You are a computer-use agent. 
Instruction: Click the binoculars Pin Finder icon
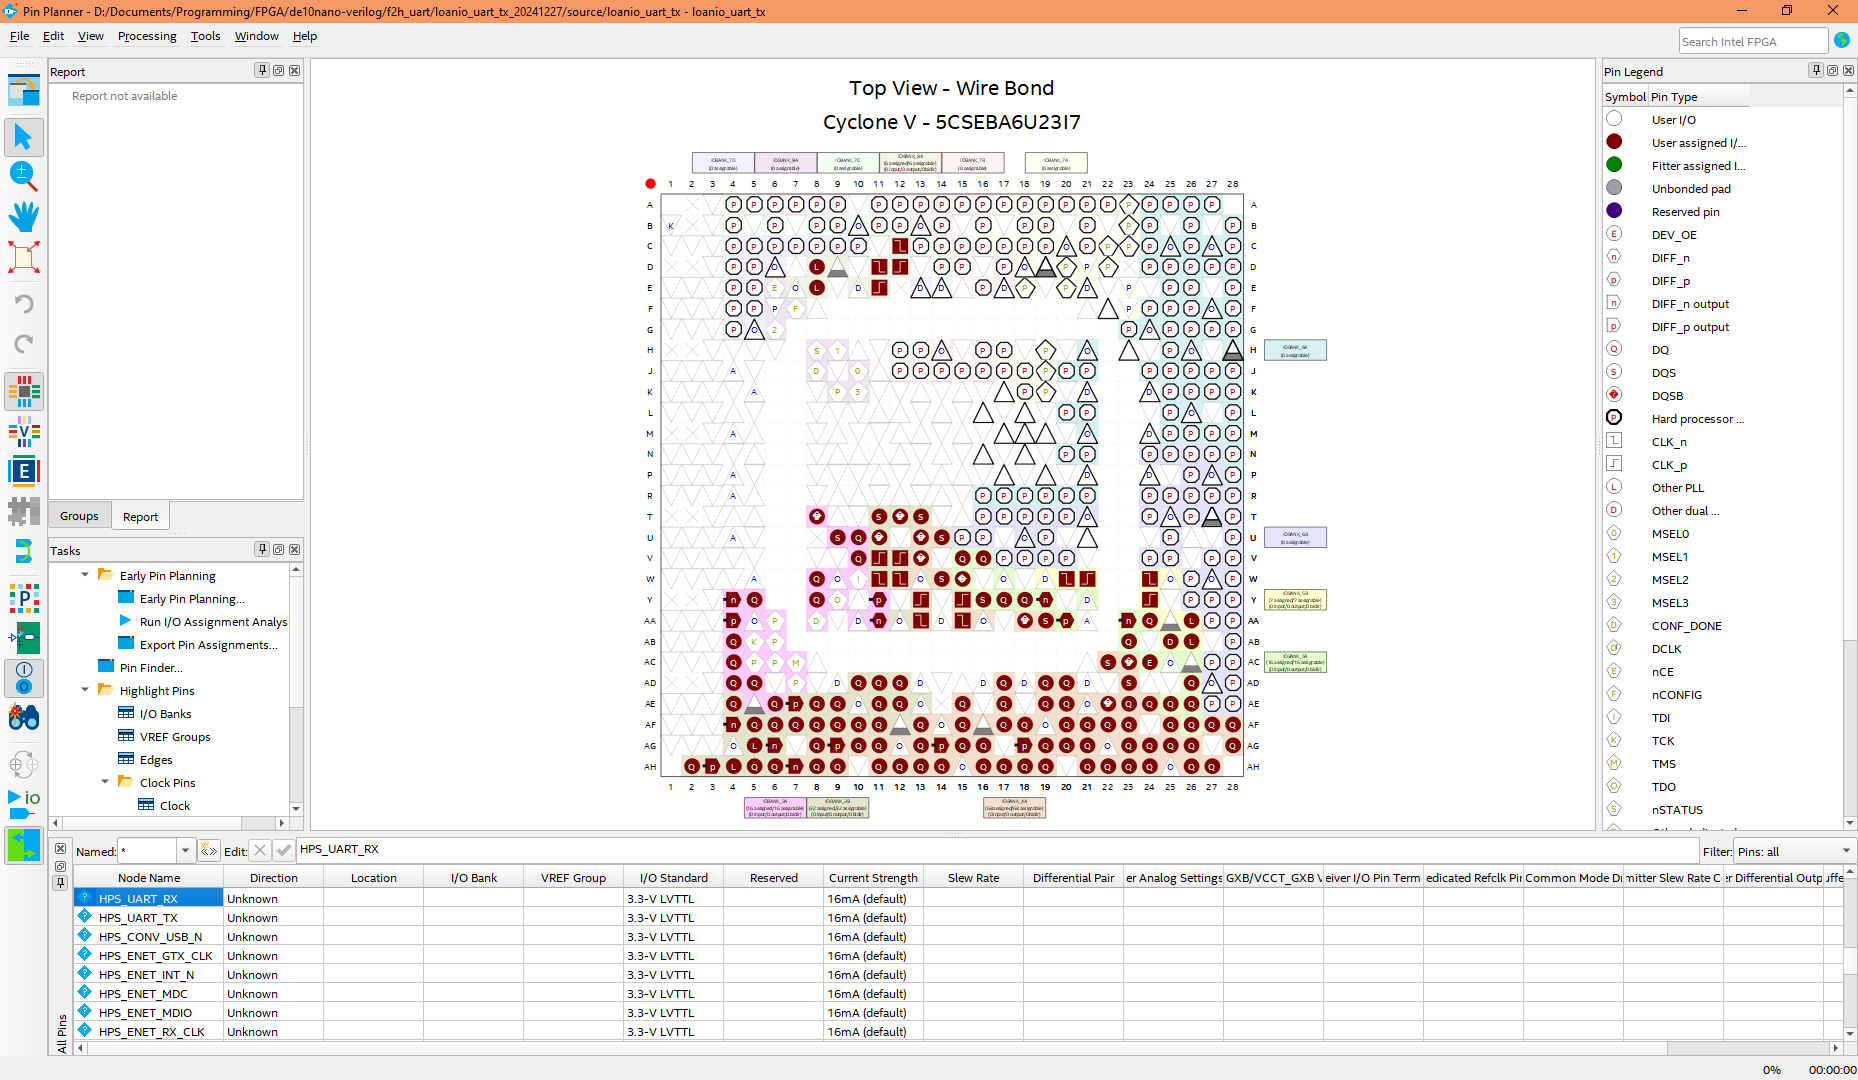pos(23,717)
